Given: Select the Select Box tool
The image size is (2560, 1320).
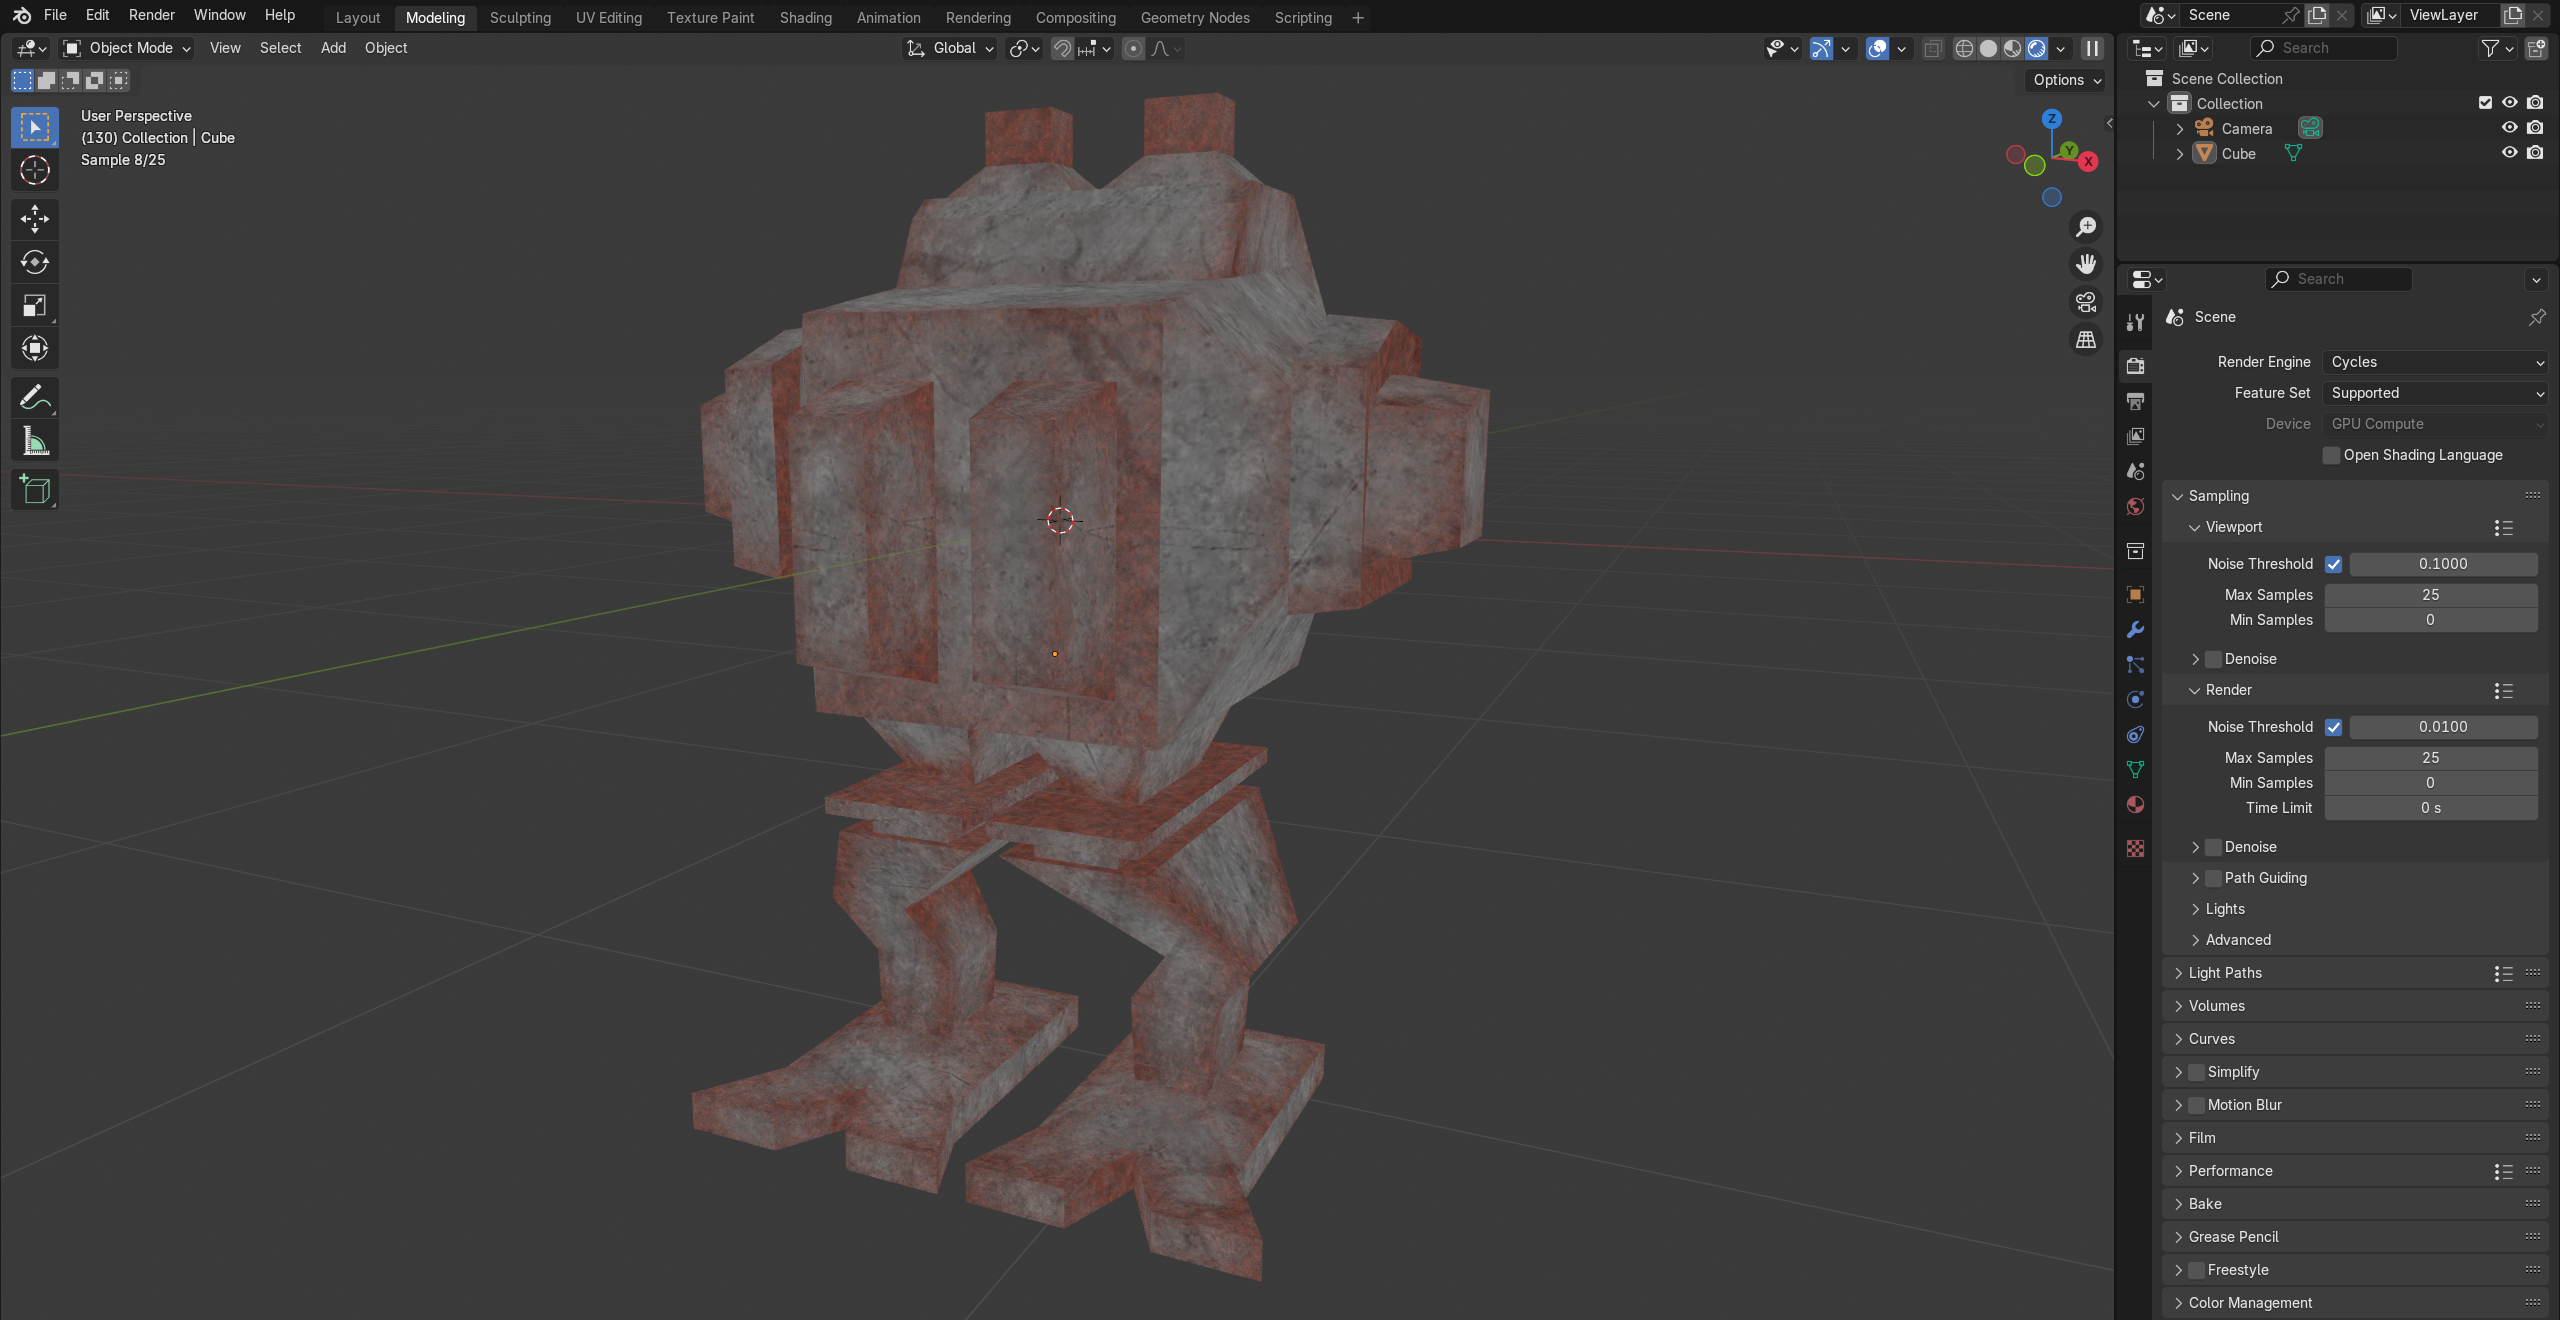Looking at the screenshot, I should point(35,127).
